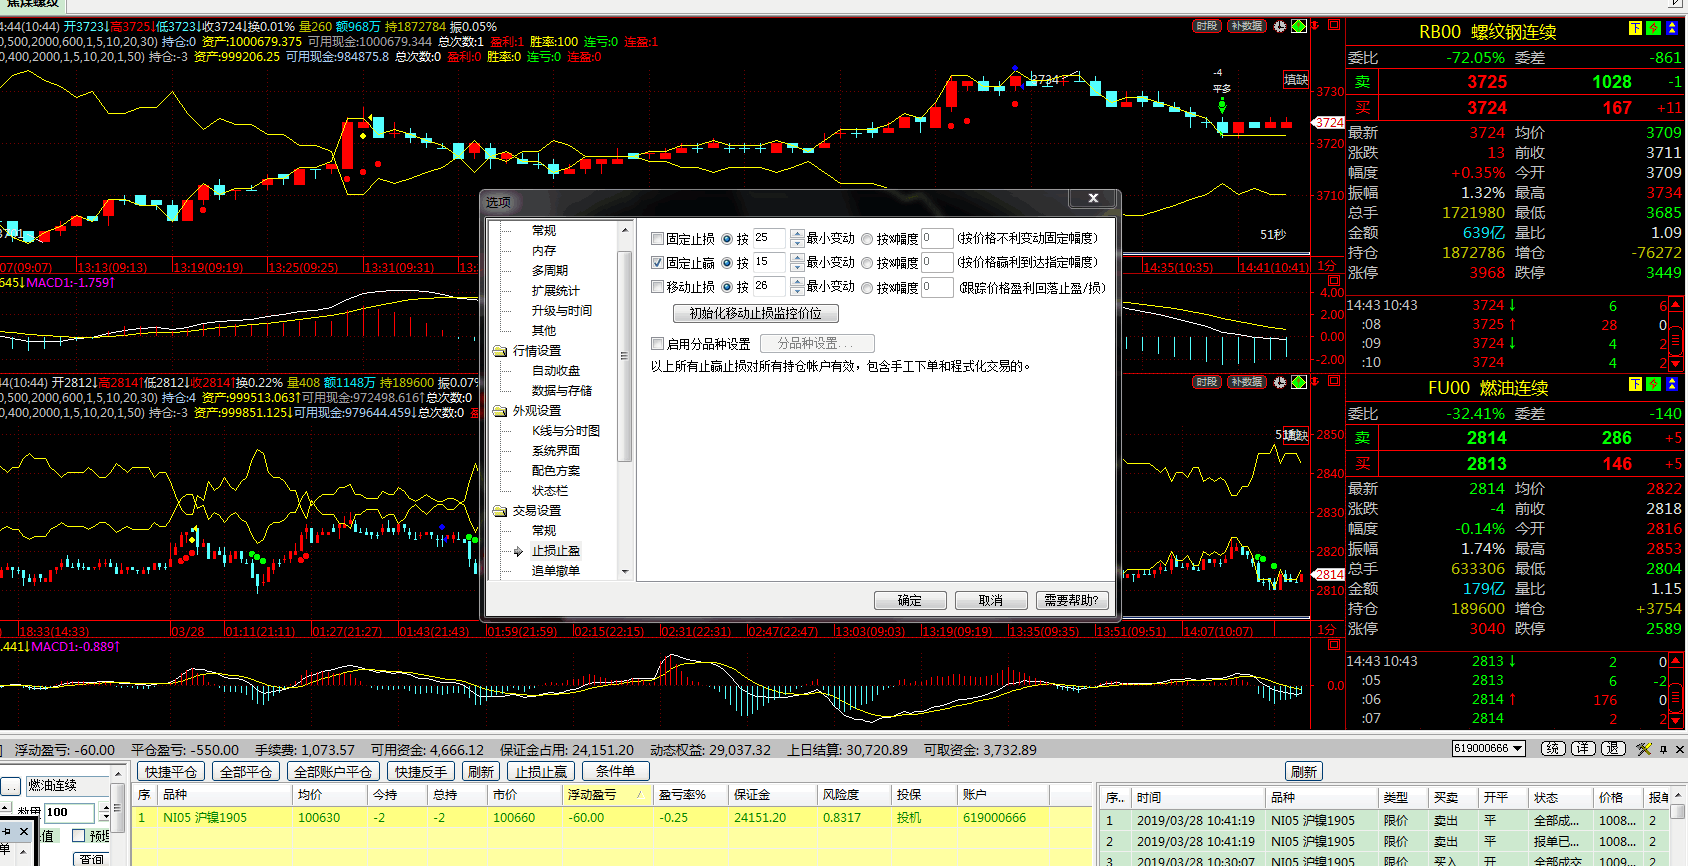Select 止损止盈 in the options tree

click(x=555, y=551)
